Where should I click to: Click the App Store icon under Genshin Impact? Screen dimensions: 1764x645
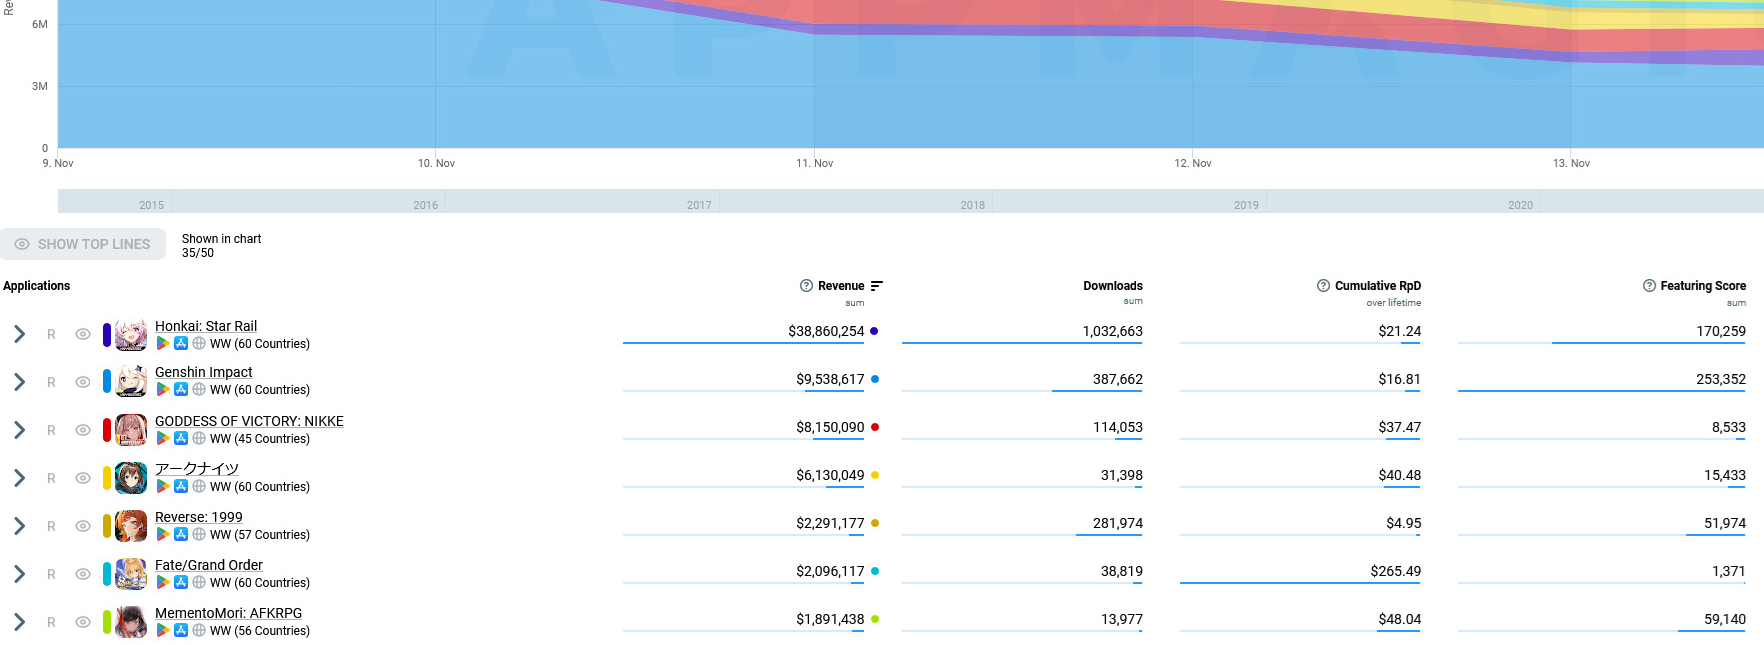click(181, 389)
